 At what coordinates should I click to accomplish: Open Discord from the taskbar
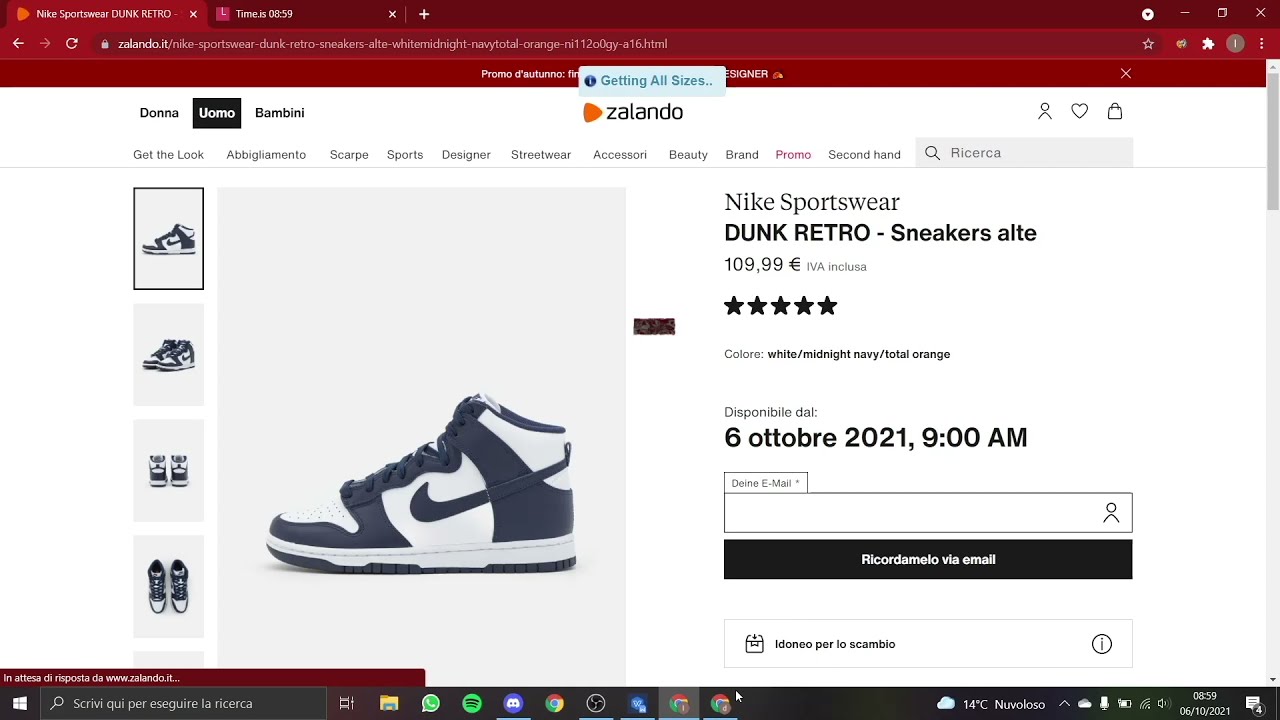pyautogui.click(x=513, y=704)
